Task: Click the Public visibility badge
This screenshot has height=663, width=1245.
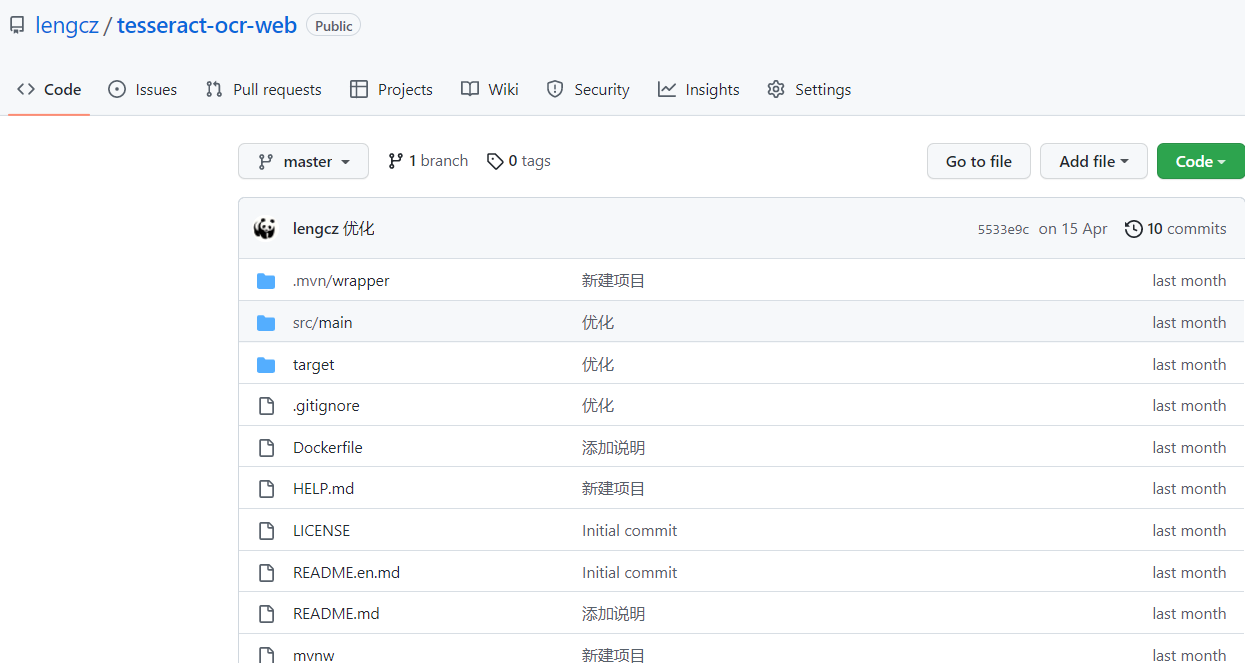Action: point(334,26)
